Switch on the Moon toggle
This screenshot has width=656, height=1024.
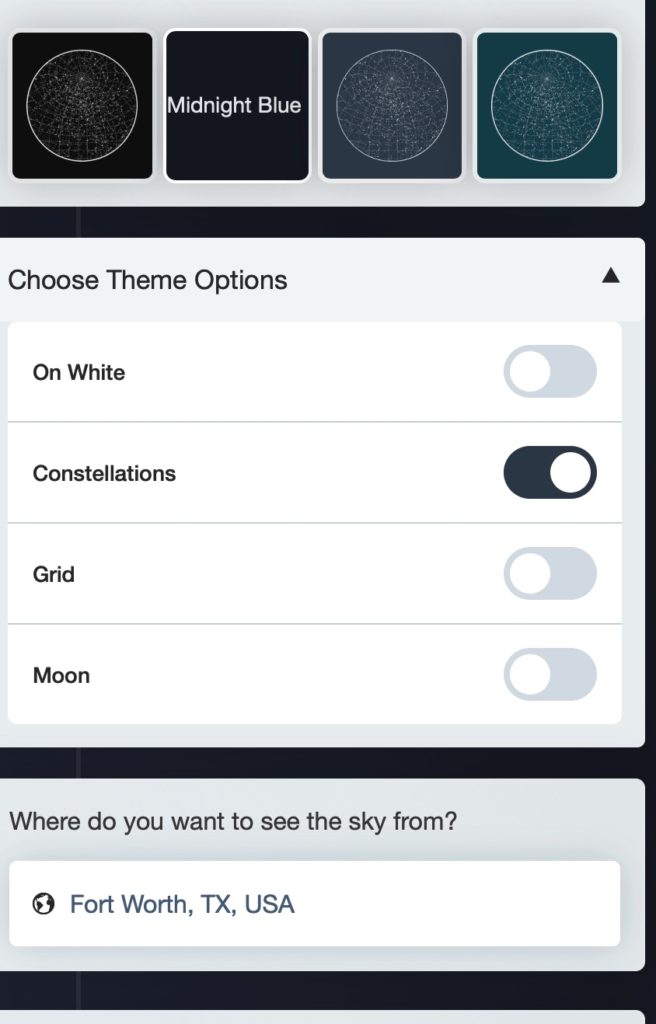coord(550,675)
